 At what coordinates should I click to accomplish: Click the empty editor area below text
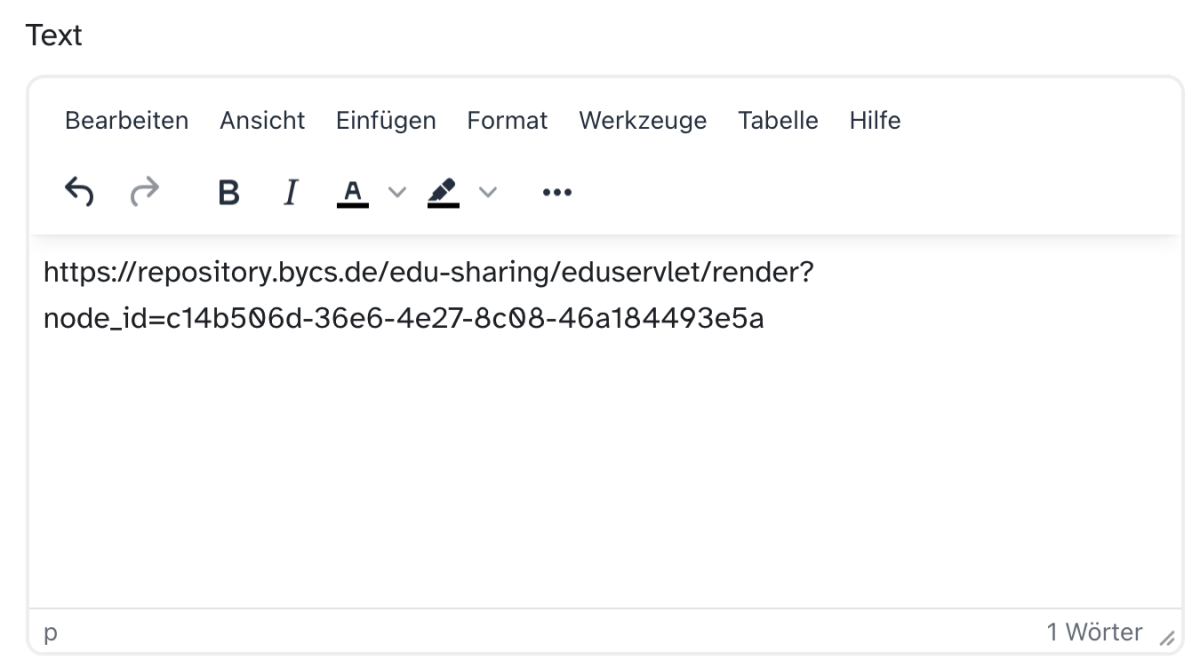(604, 470)
